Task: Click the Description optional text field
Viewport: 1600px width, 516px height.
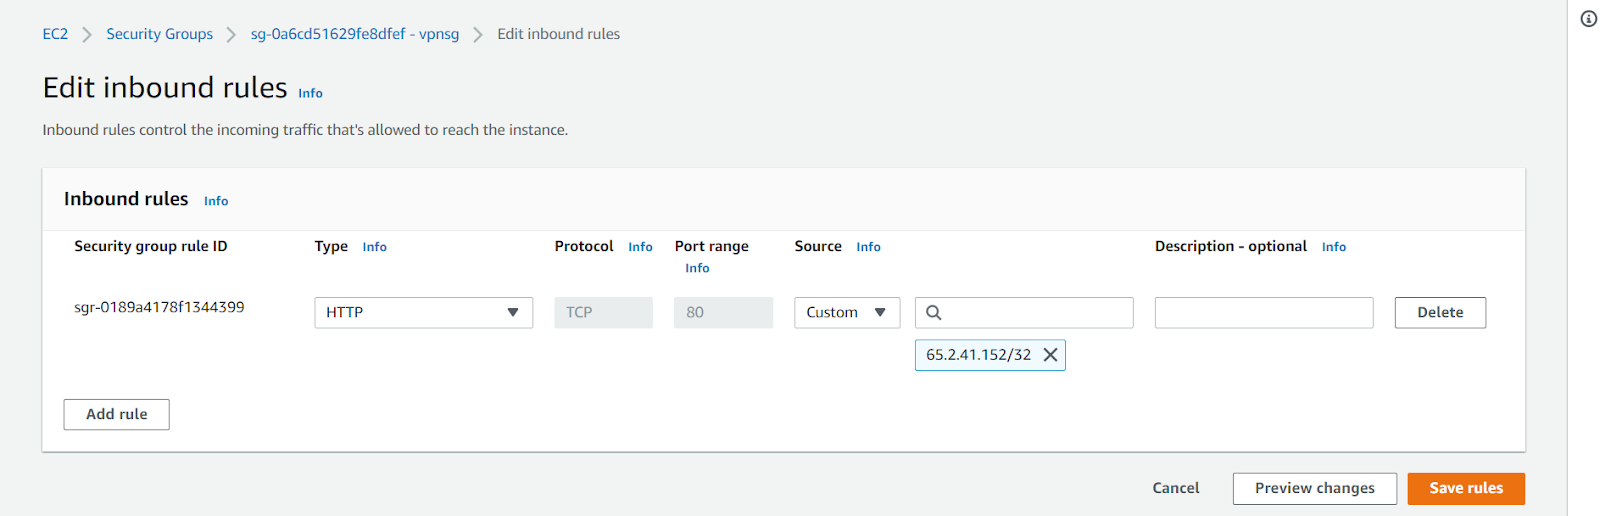Action: pos(1264,313)
